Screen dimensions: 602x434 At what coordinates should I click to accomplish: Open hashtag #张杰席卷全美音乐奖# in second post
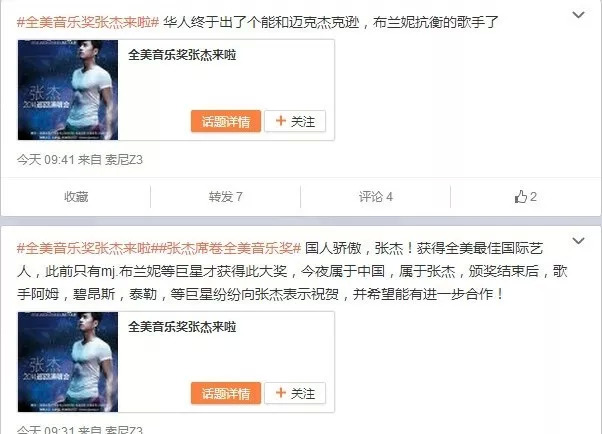tap(230, 248)
